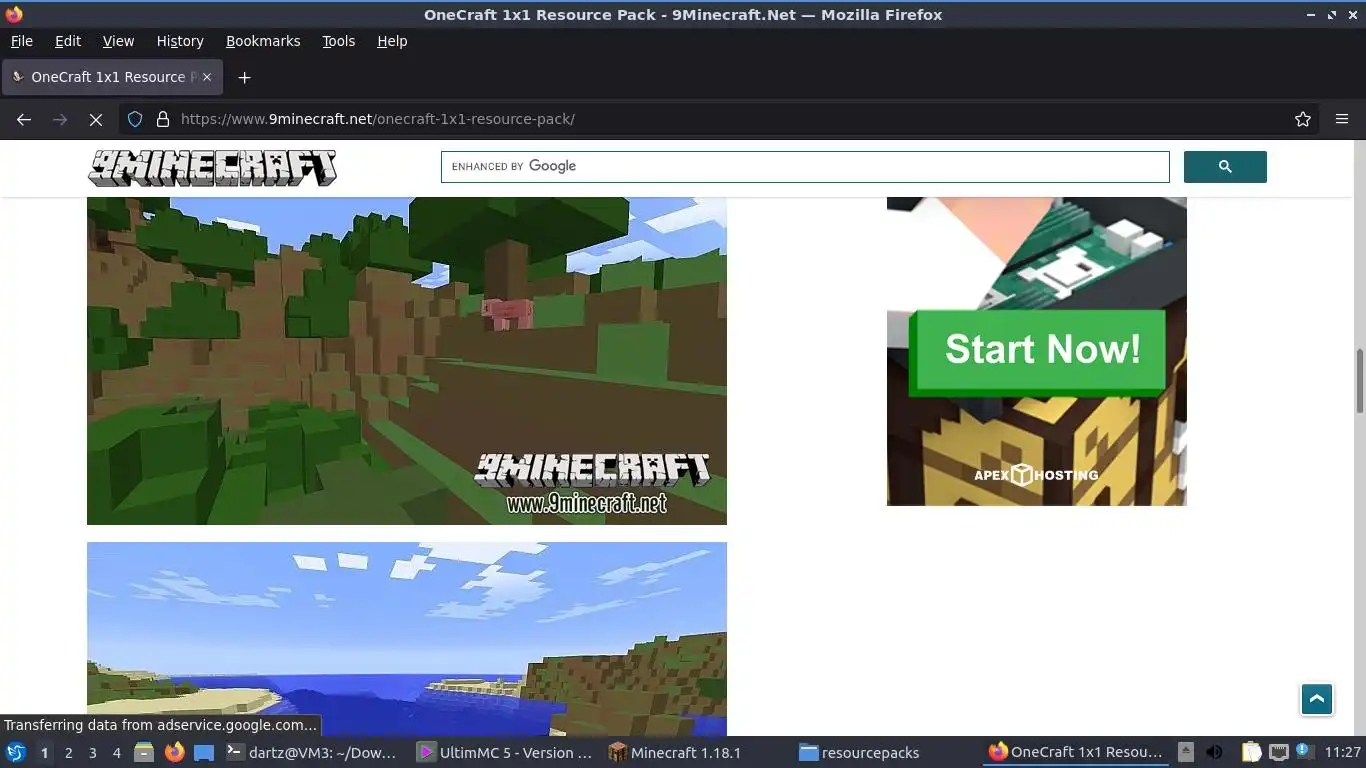
Task: Click the taskbar clock showing 11:27
Action: pos(1343,752)
